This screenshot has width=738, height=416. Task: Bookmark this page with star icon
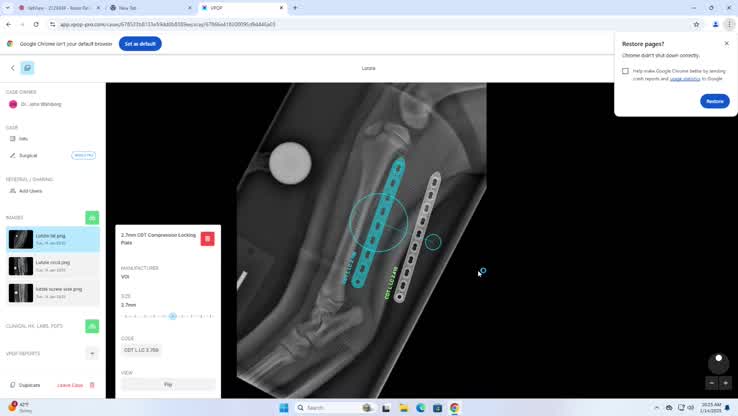(696, 24)
